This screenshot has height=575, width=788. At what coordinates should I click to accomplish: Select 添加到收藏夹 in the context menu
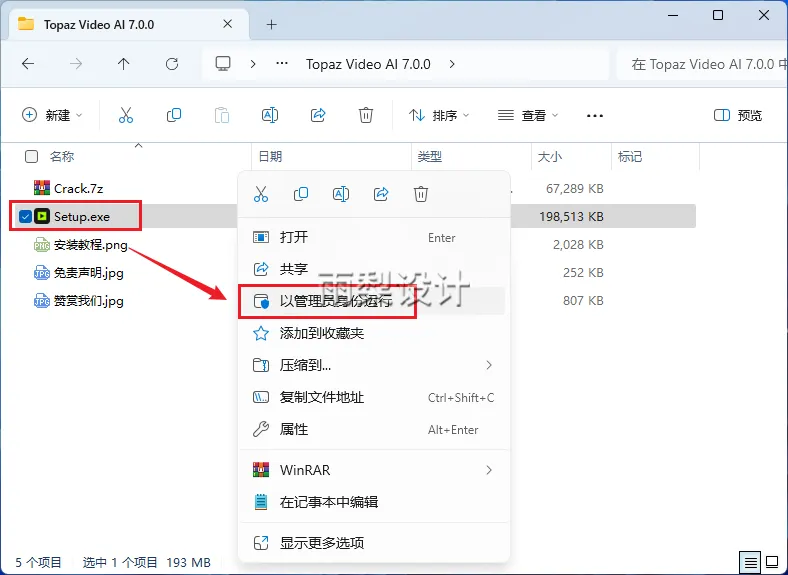373,333
